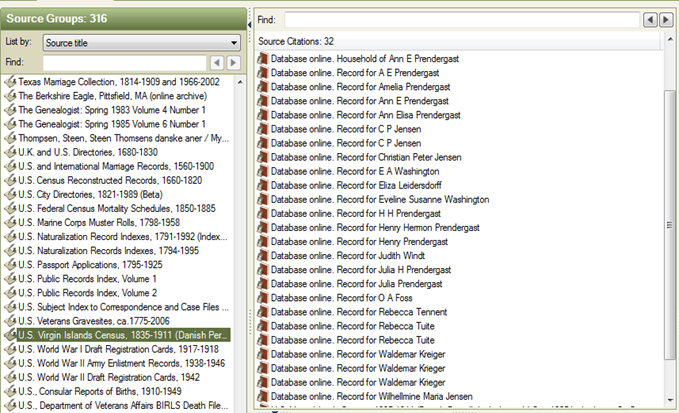
Task: Click Source Groups list scrollbar up arrow
Action: pos(240,82)
